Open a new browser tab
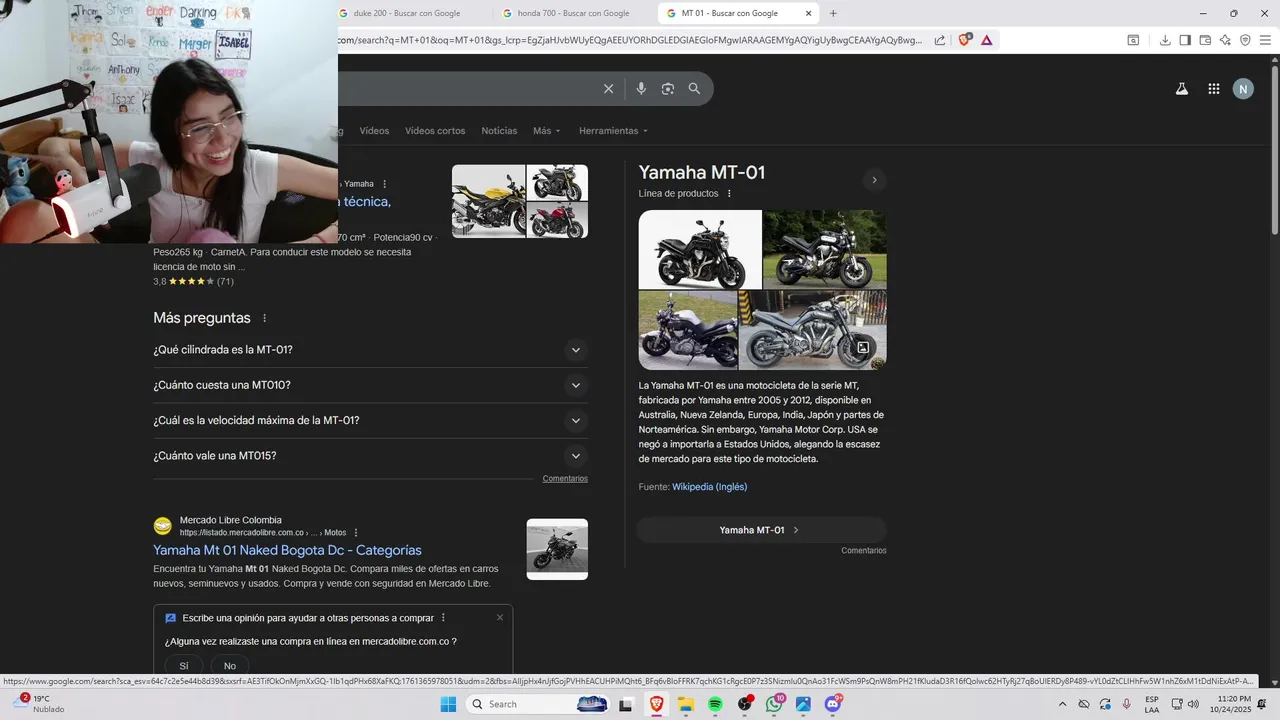The image size is (1280, 720). tap(833, 13)
